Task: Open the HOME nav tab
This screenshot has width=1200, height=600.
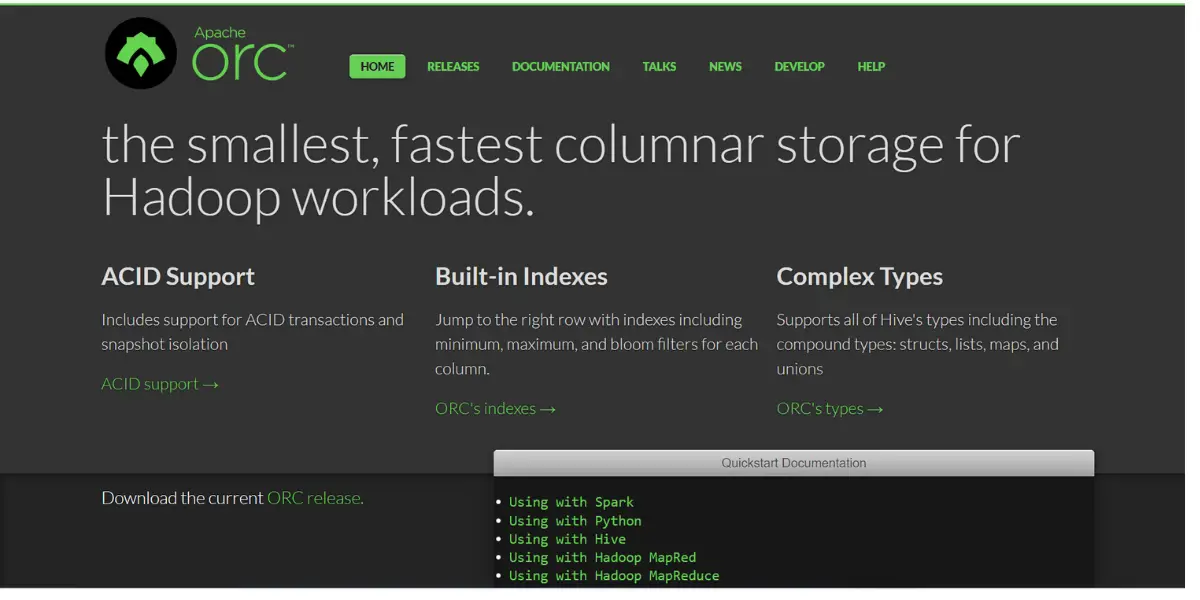Action: click(377, 67)
